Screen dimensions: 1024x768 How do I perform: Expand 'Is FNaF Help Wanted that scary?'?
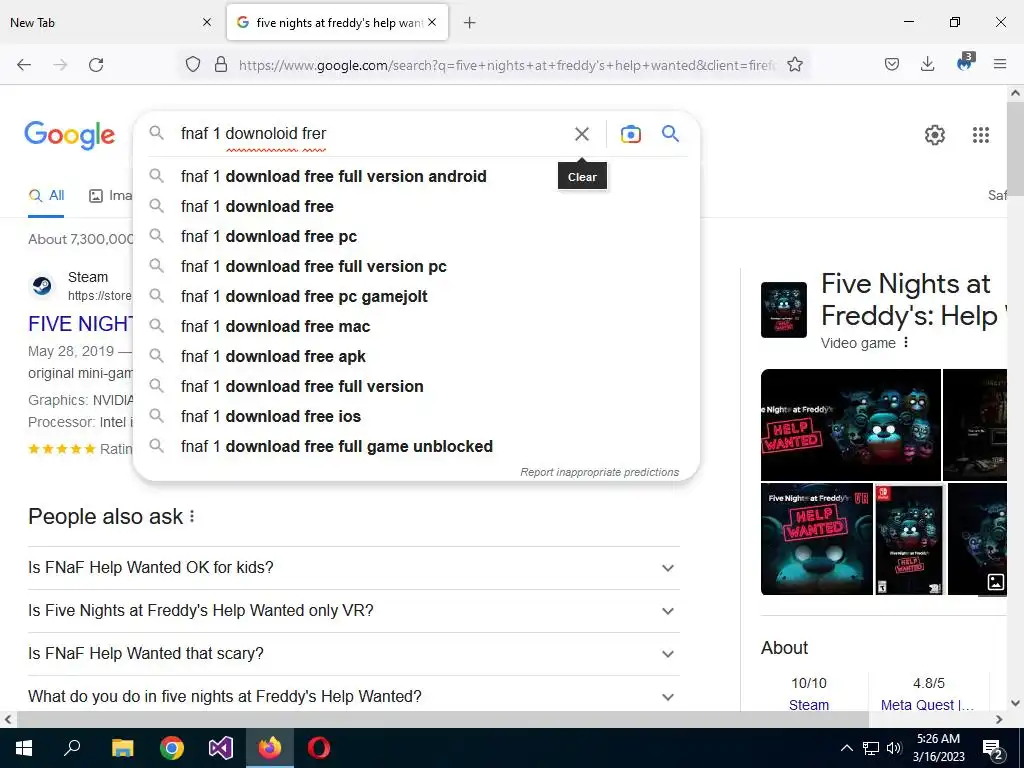[x=354, y=654]
